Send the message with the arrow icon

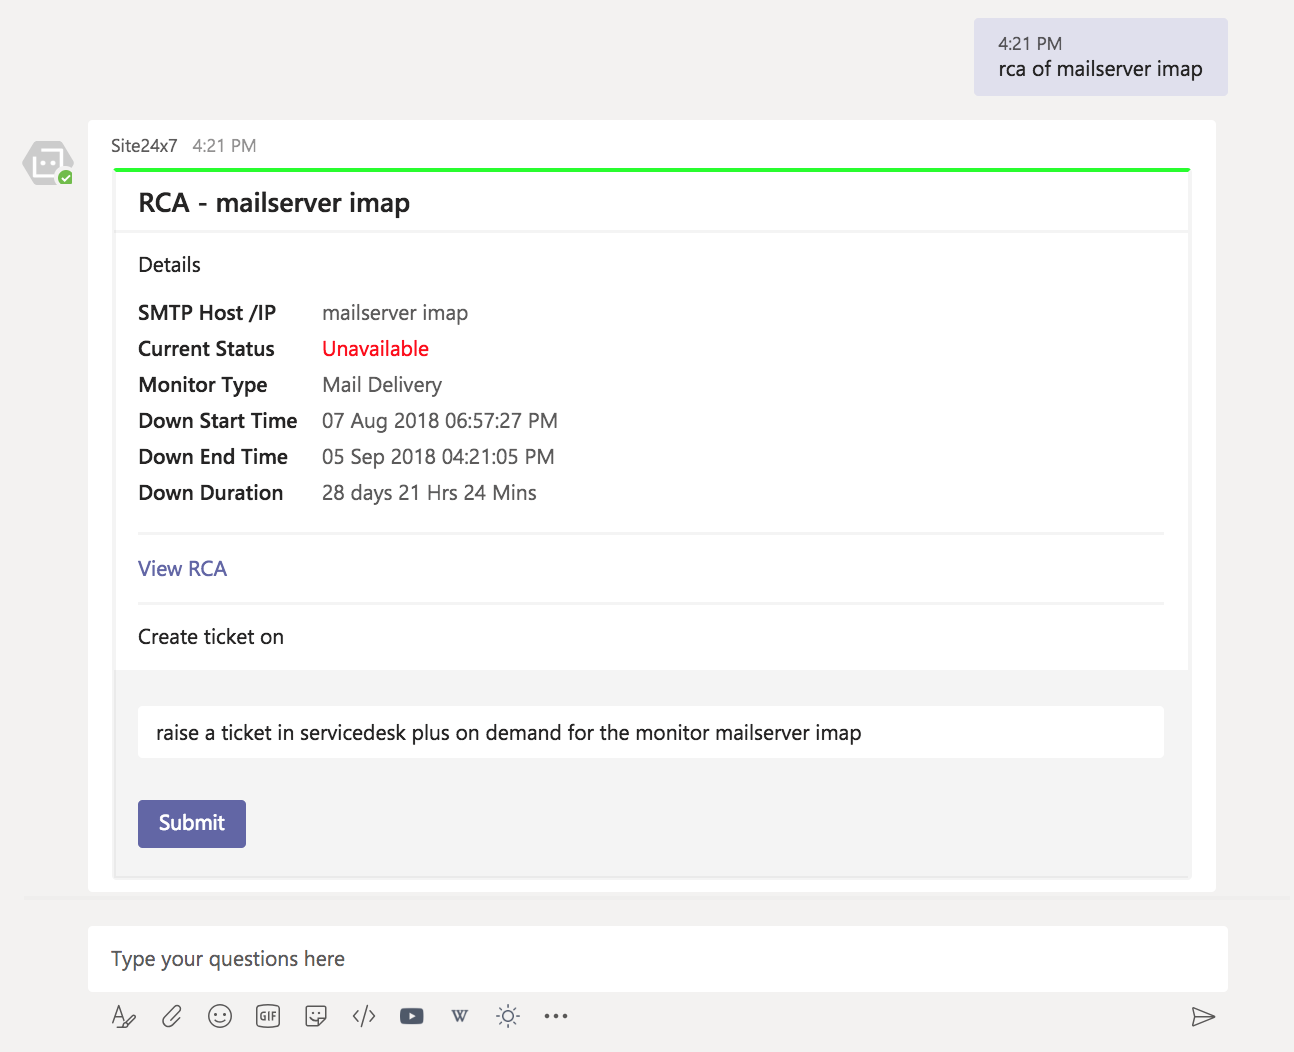[1203, 1016]
